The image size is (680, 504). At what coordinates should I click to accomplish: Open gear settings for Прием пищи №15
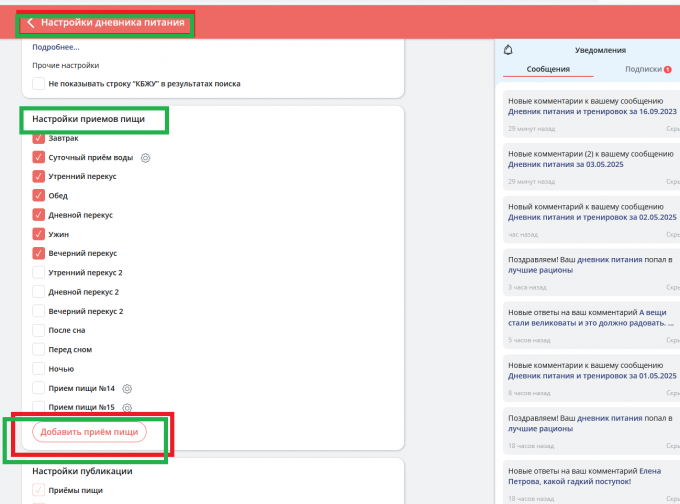pyautogui.click(x=127, y=408)
